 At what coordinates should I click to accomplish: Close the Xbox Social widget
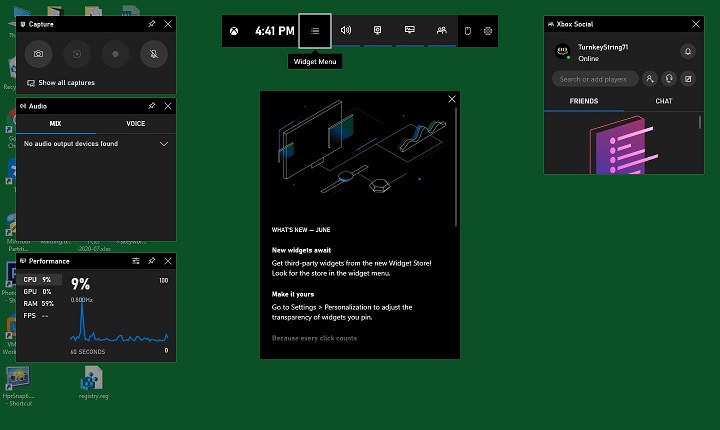[x=696, y=24]
